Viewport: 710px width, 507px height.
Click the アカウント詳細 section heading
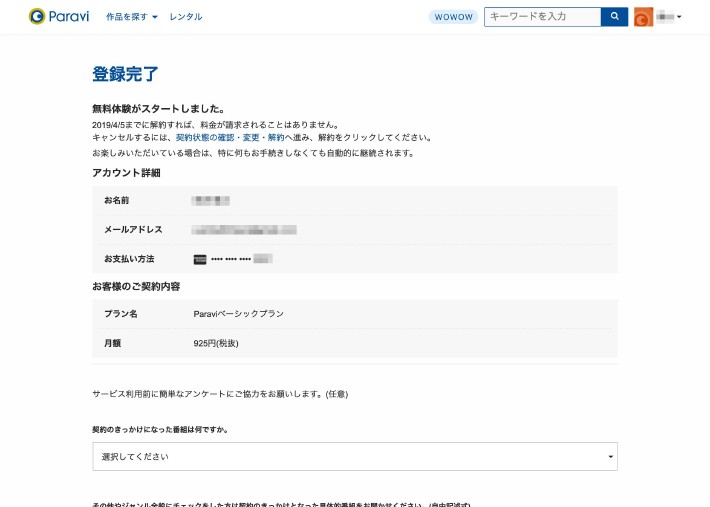click(126, 173)
